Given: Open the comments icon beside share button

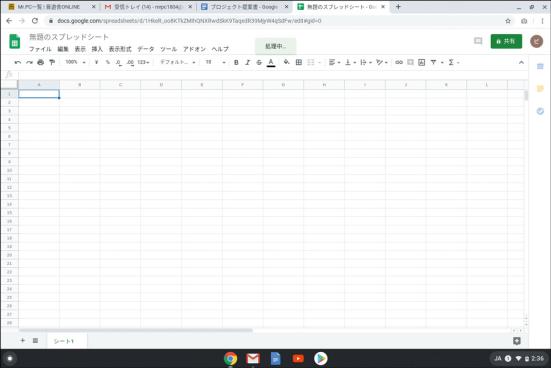Looking at the screenshot, I should 478,41.
